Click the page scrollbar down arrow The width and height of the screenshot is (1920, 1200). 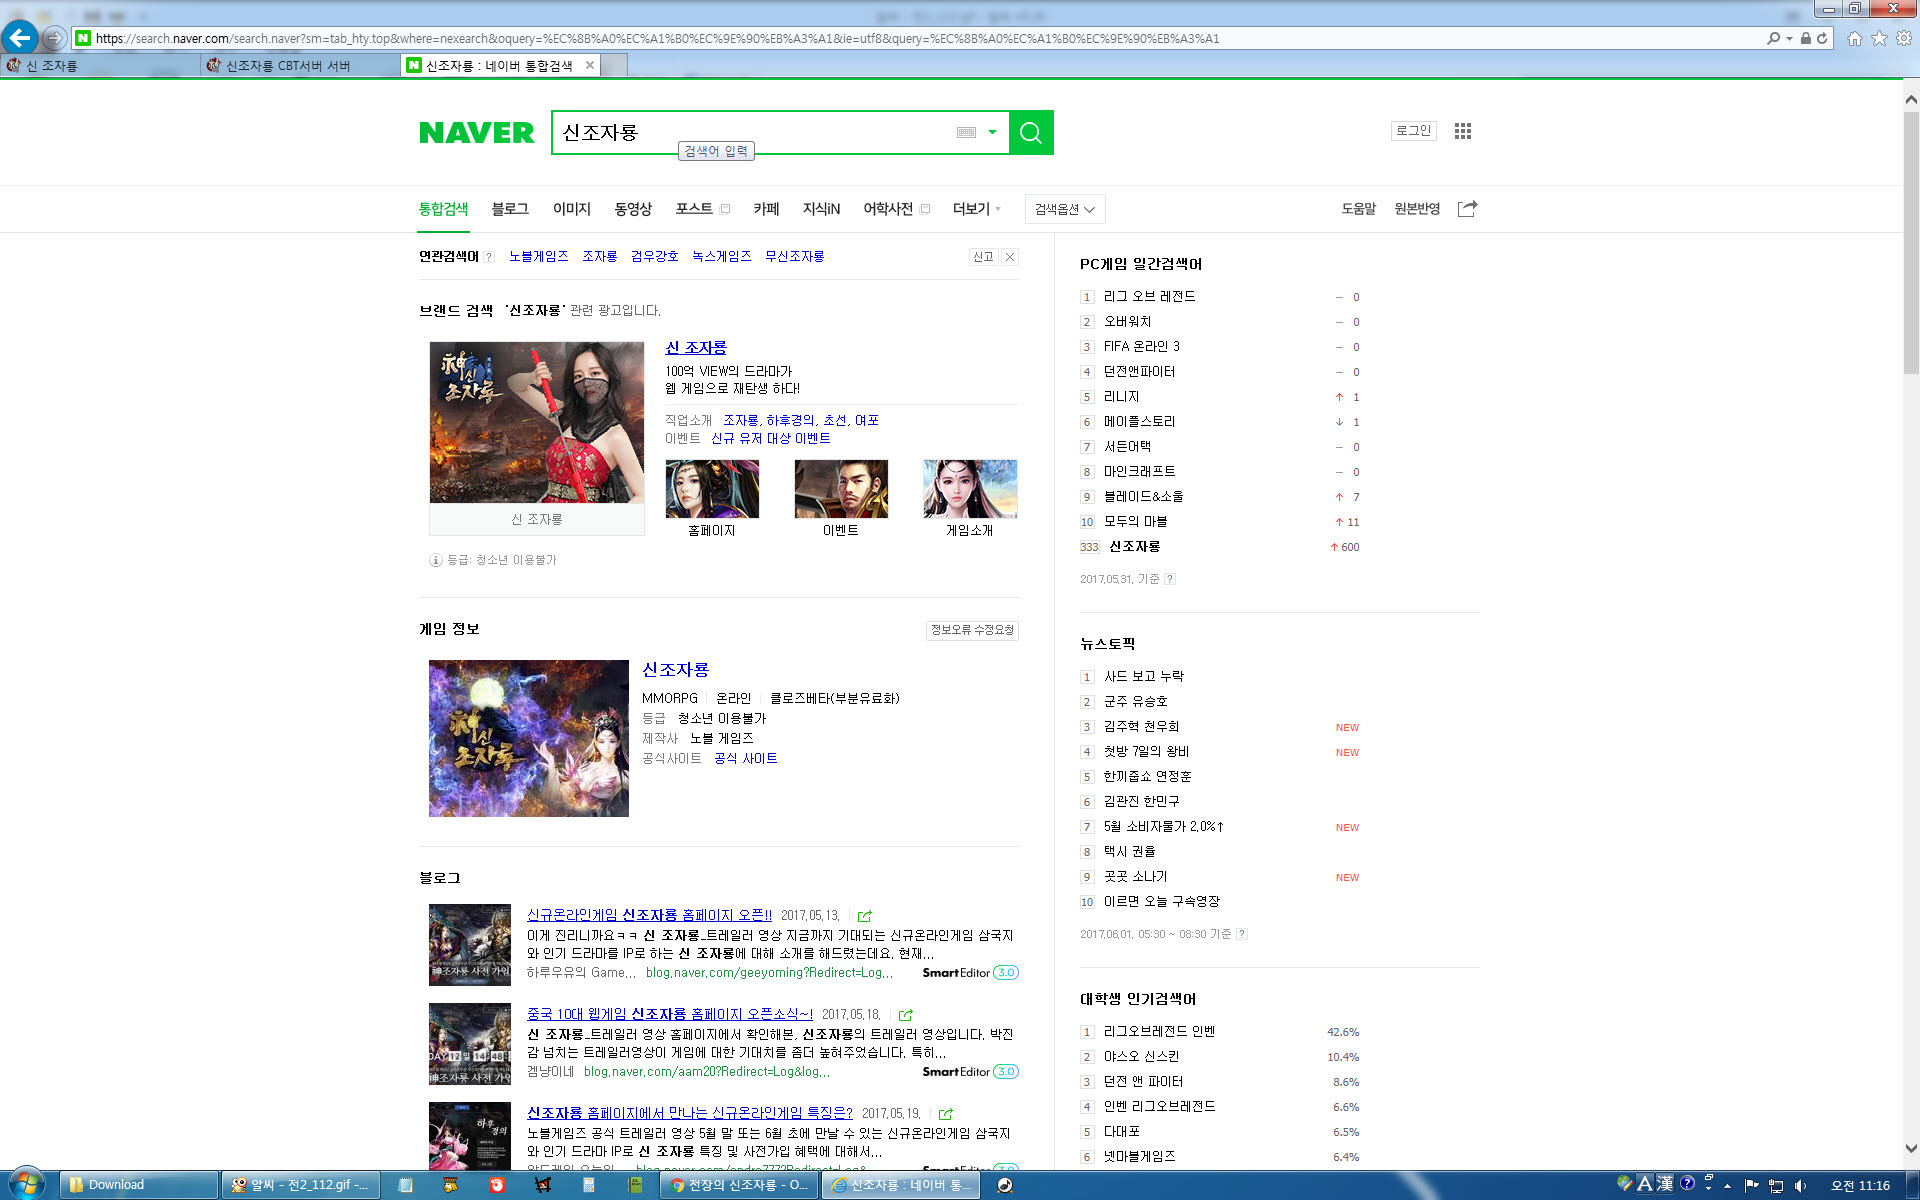(x=1911, y=1149)
